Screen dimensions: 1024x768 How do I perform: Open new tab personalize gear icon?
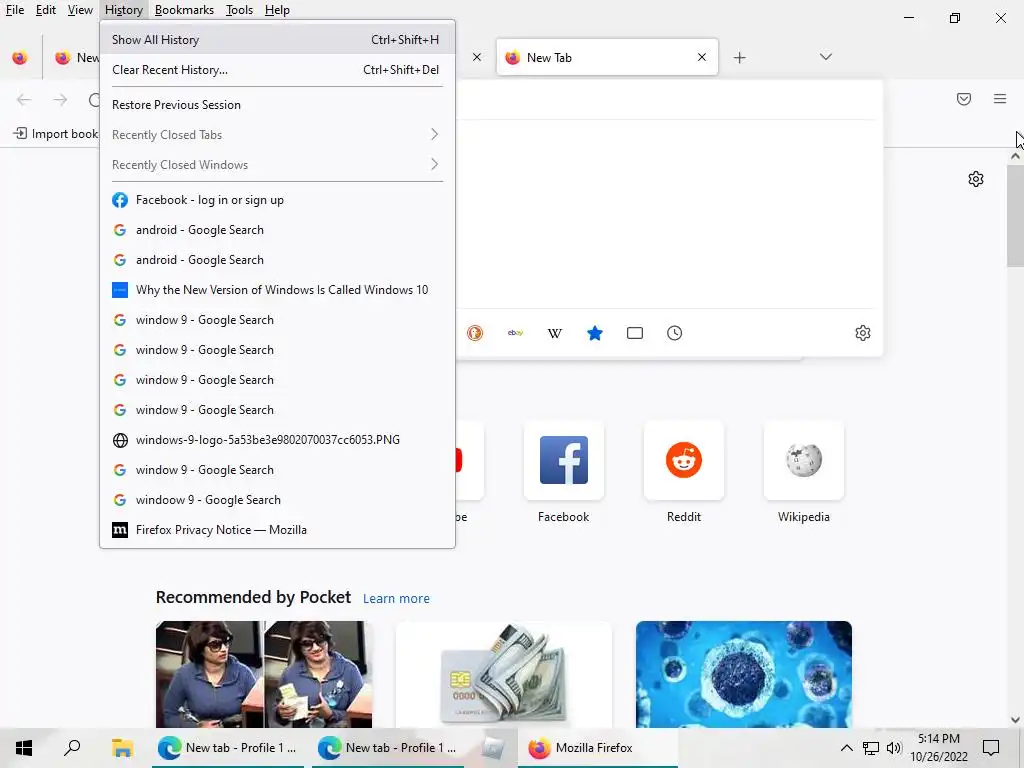[976, 179]
